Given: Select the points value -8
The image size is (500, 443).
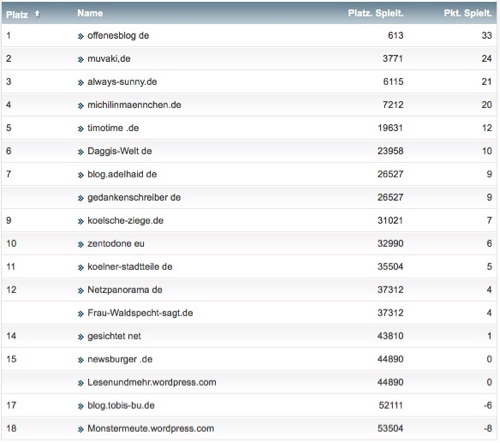Looking at the screenshot, I should click(x=488, y=428).
